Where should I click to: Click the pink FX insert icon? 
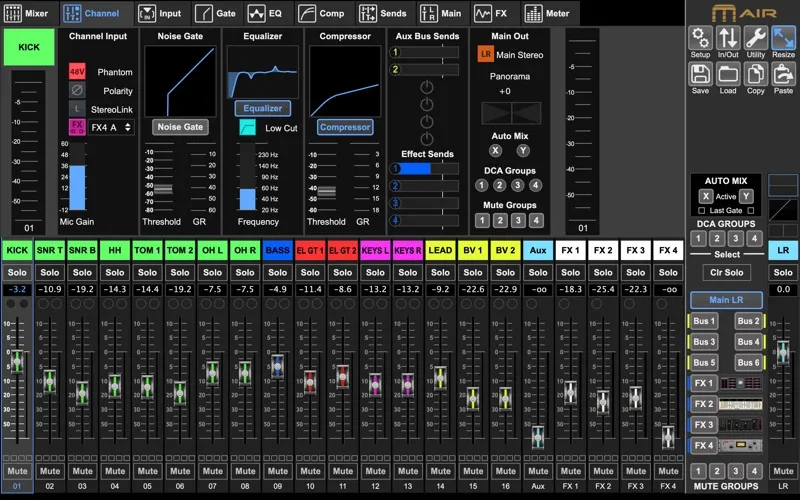pyautogui.click(x=77, y=127)
